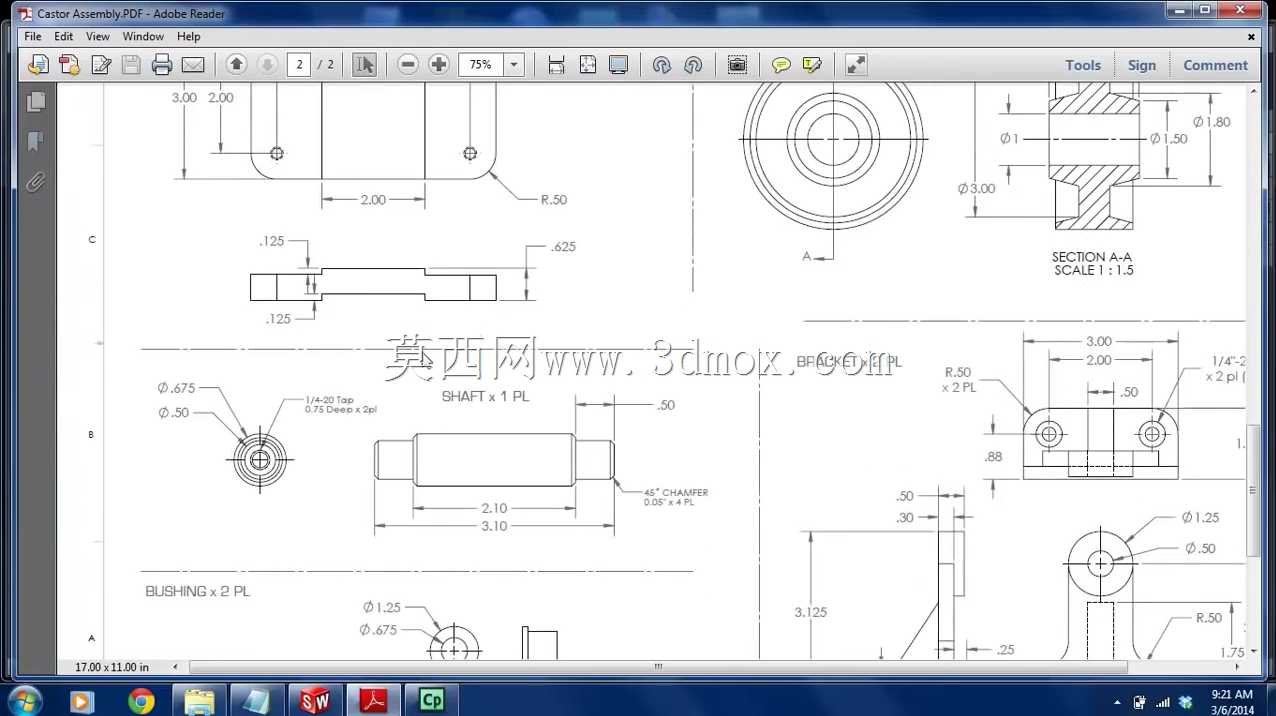Activate the Select tool cursor icon
Screen dimensions: 1276x716
coord(364,64)
